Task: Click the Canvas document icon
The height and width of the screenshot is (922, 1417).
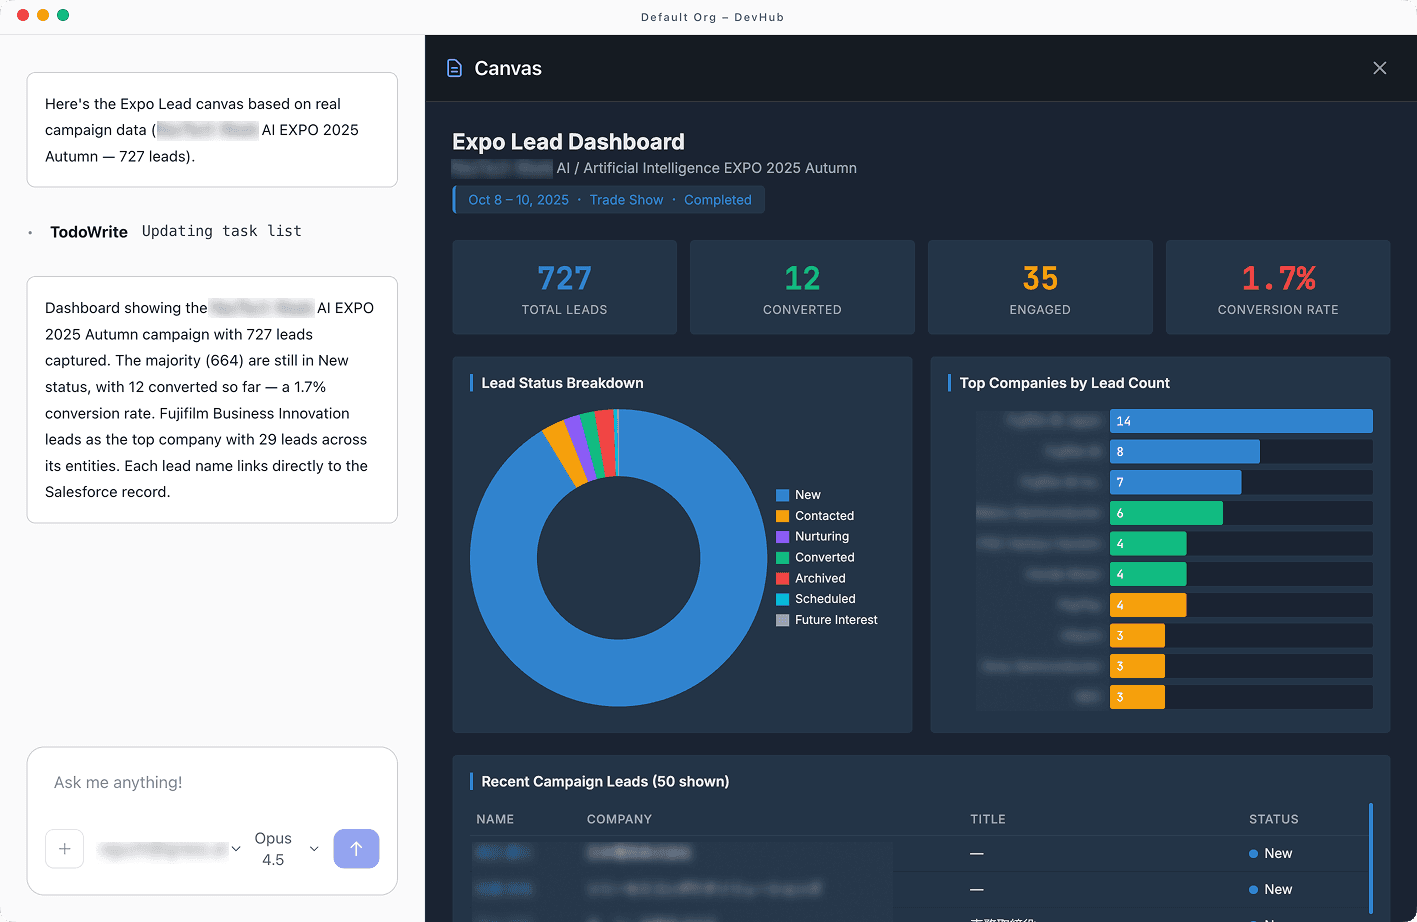Action: pyautogui.click(x=454, y=68)
